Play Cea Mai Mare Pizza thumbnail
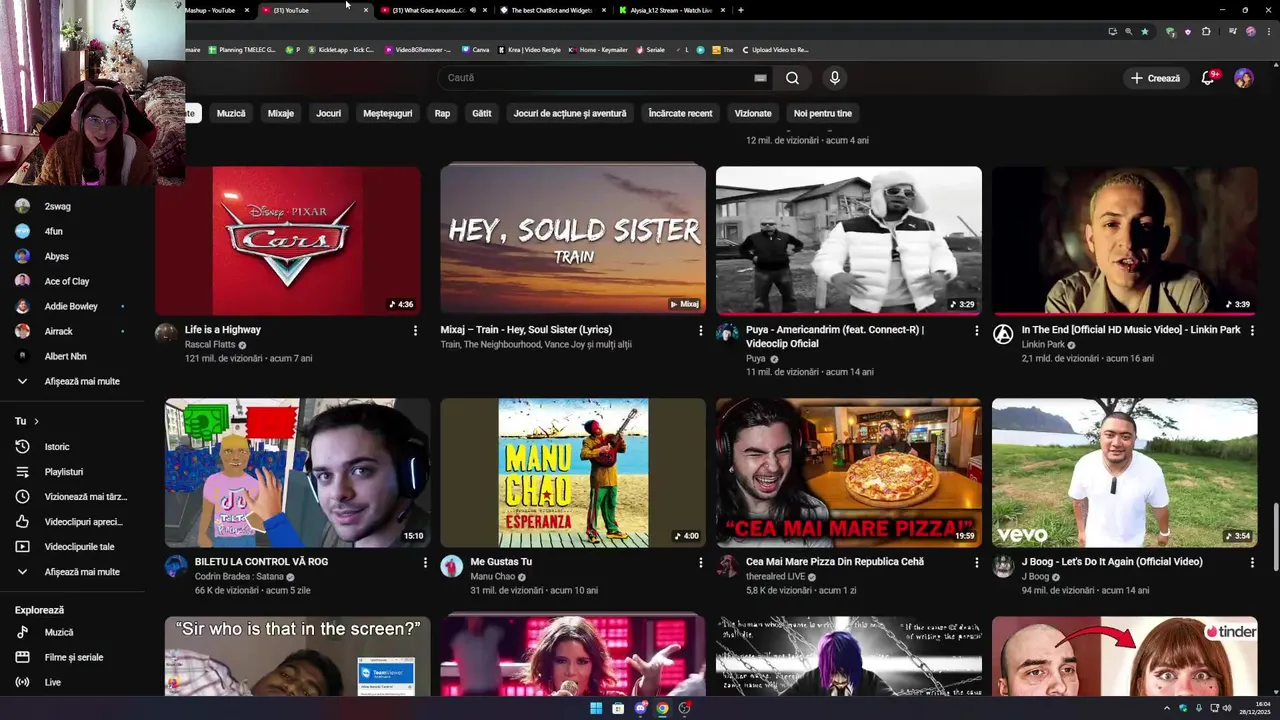The width and height of the screenshot is (1280, 720). click(849, 473)
